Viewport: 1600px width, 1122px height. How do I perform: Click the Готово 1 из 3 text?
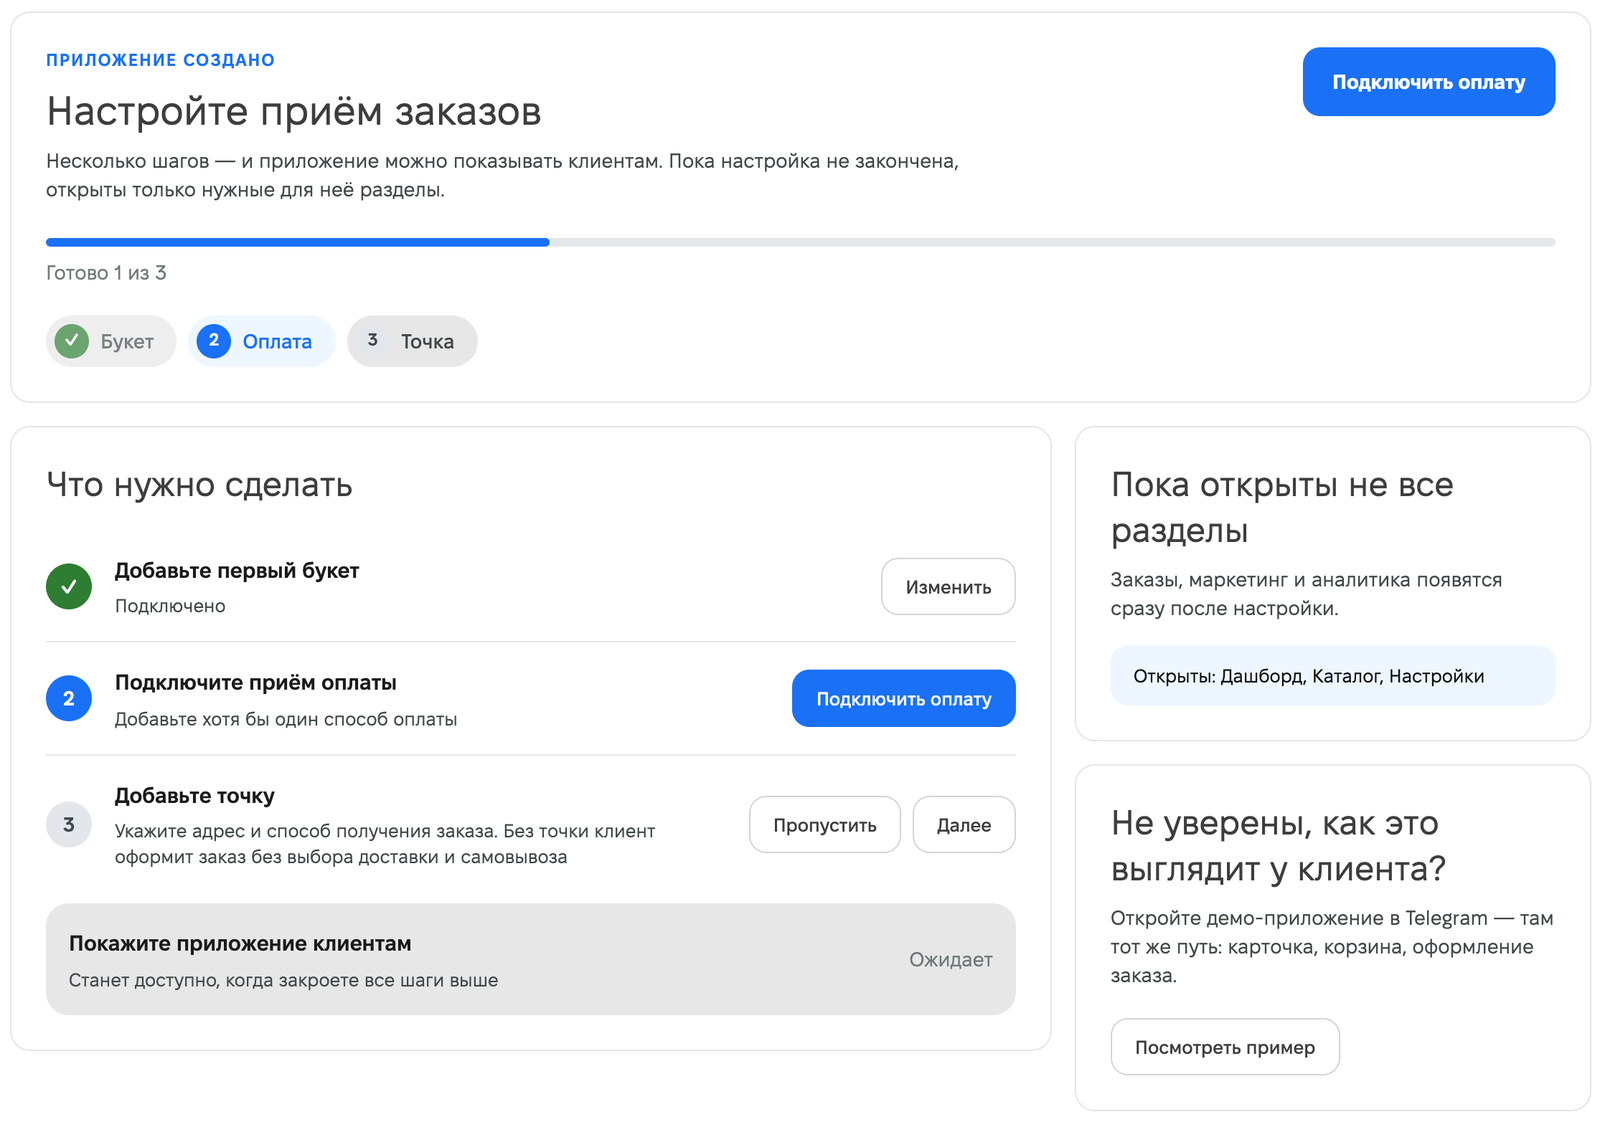[106, 273]
